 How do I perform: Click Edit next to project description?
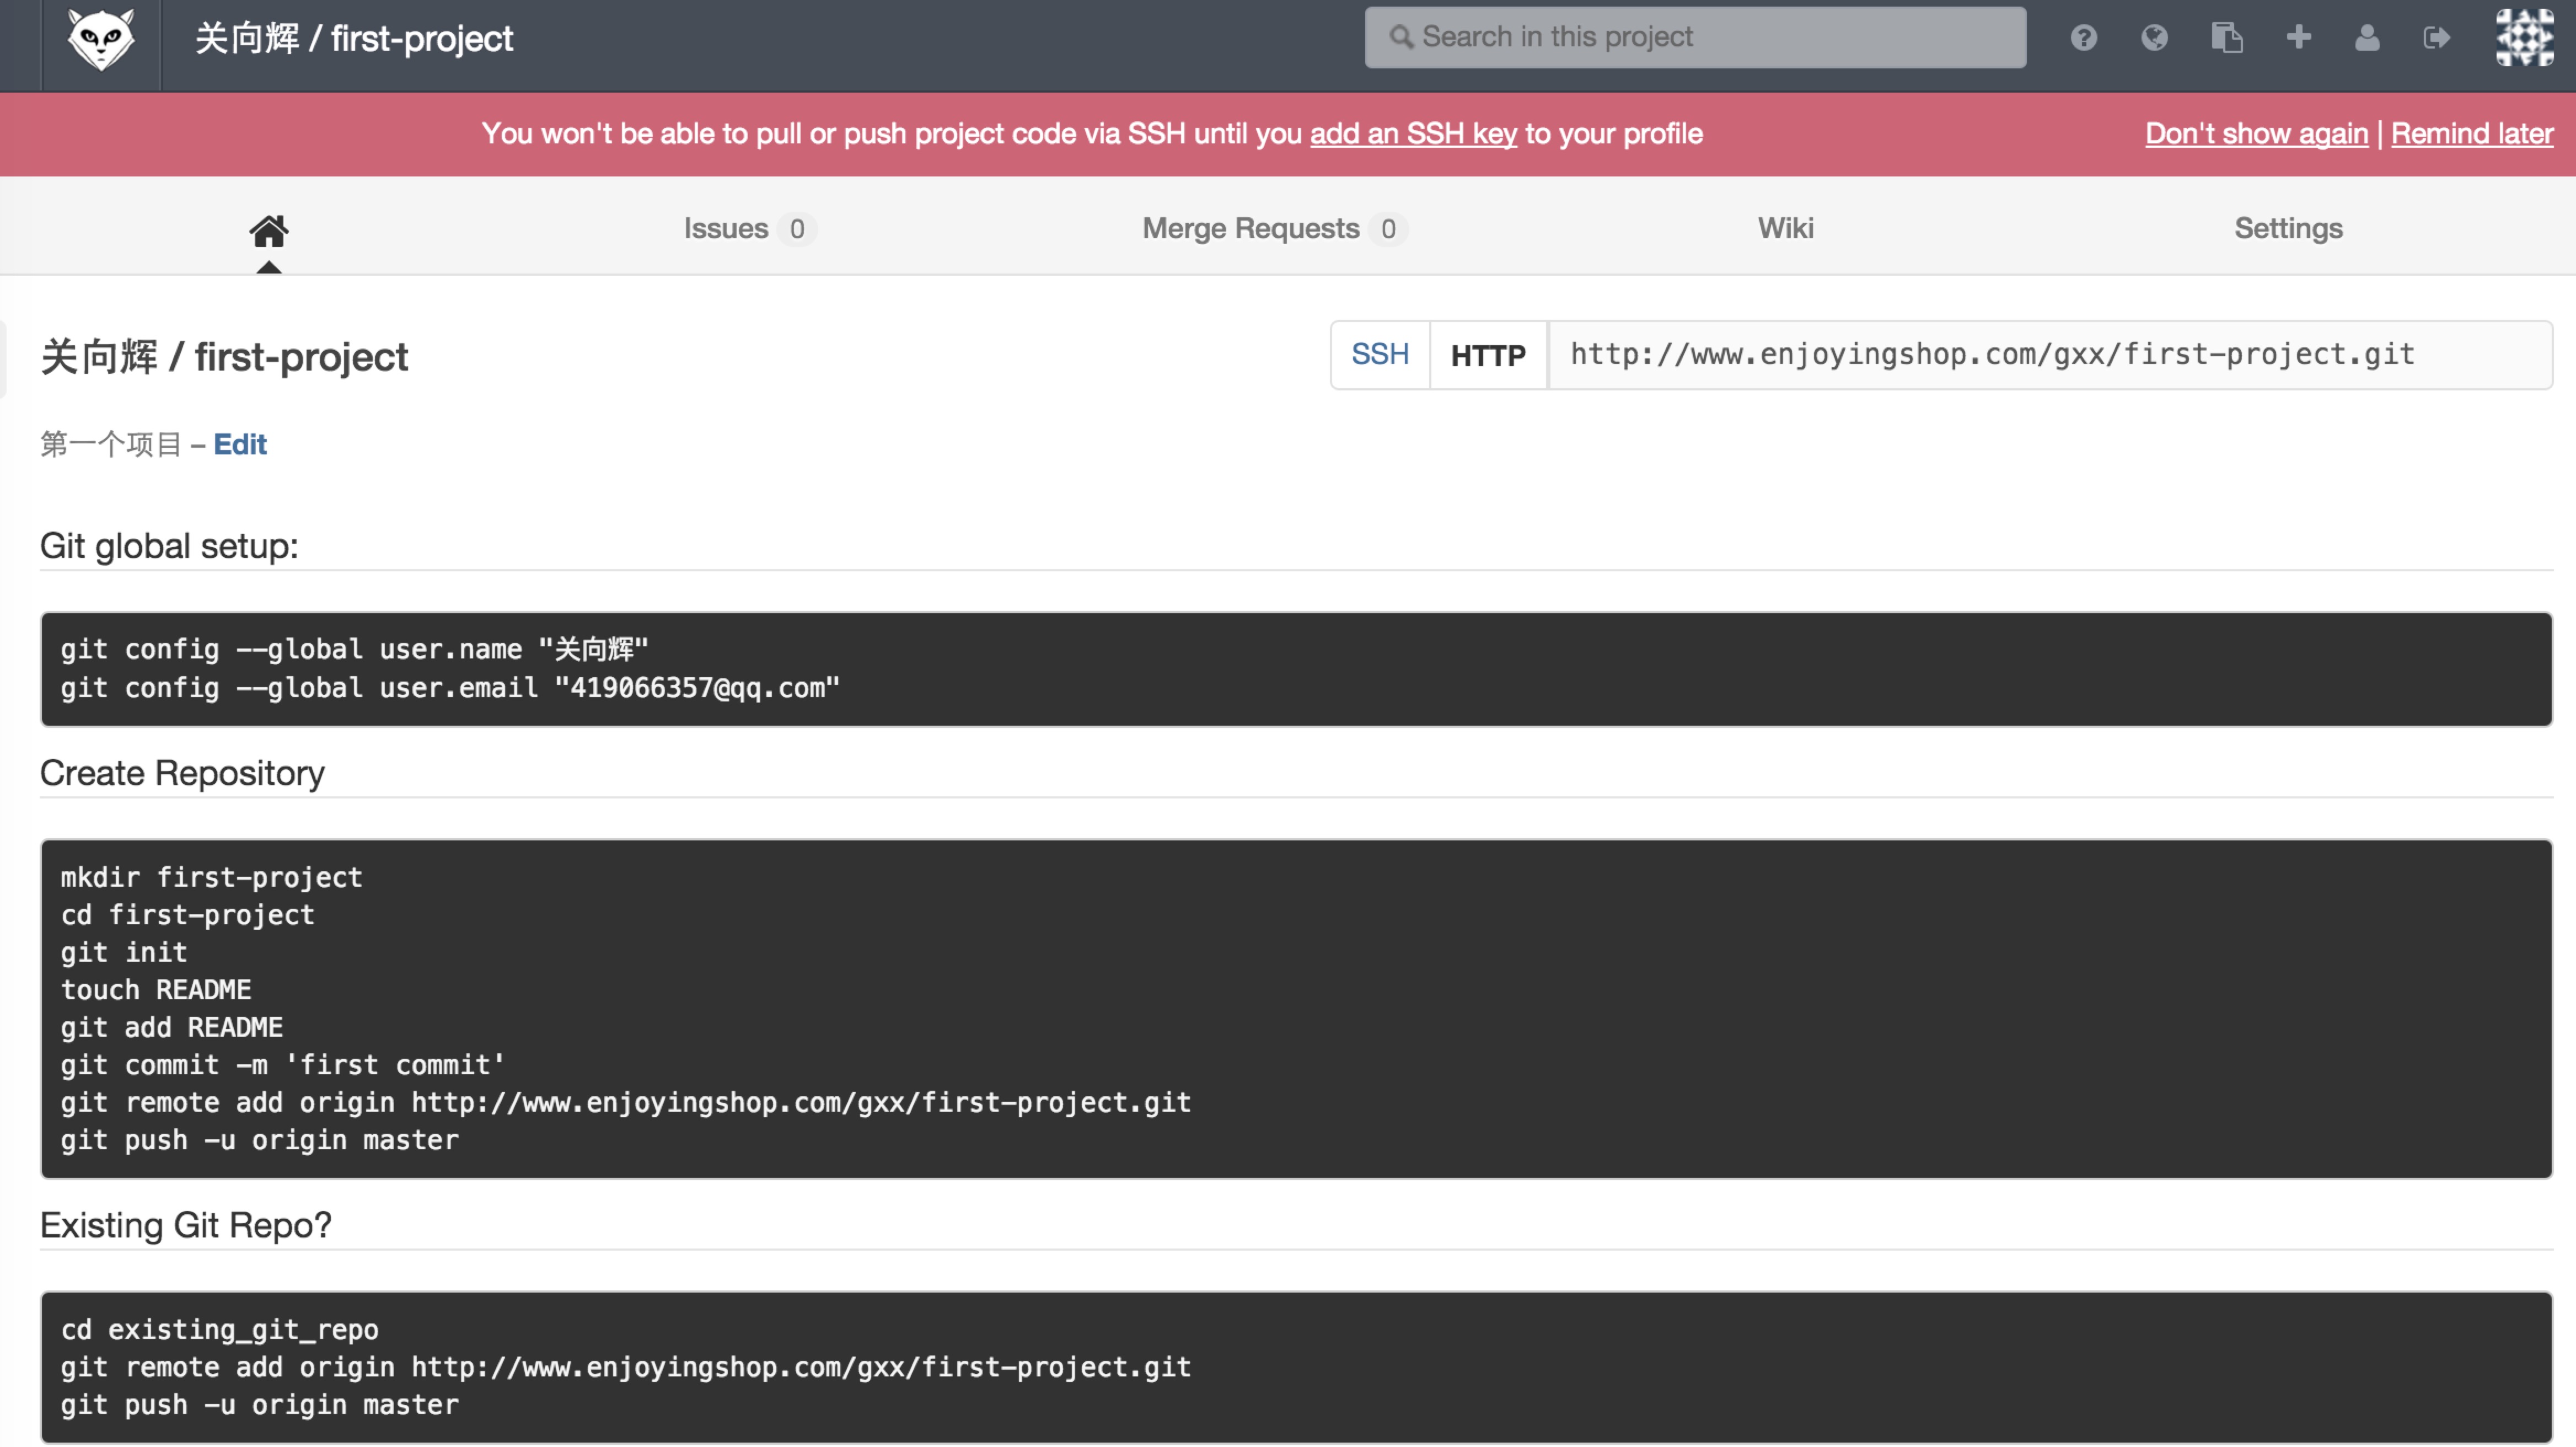(240, 444)
